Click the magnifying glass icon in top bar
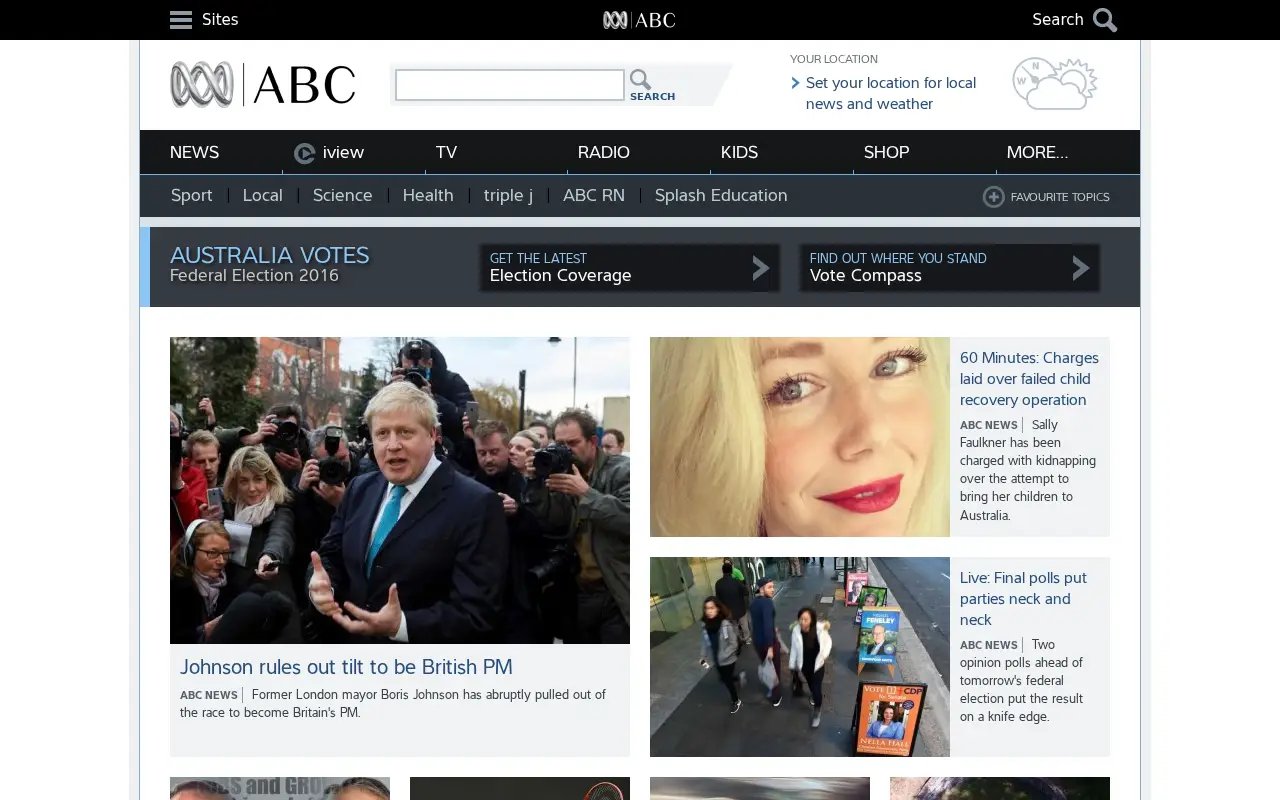1280x800 pixels. coord(1105,20)
